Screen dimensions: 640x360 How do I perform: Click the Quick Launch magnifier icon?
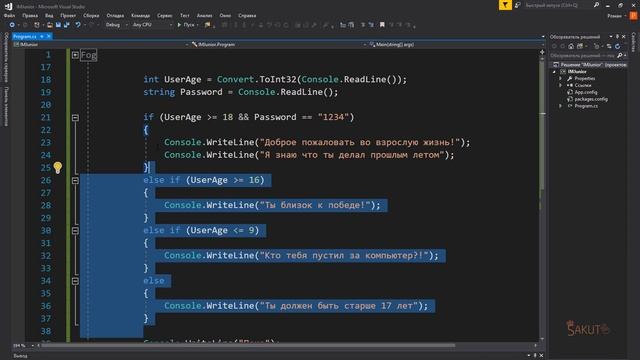tap(596, 5)
